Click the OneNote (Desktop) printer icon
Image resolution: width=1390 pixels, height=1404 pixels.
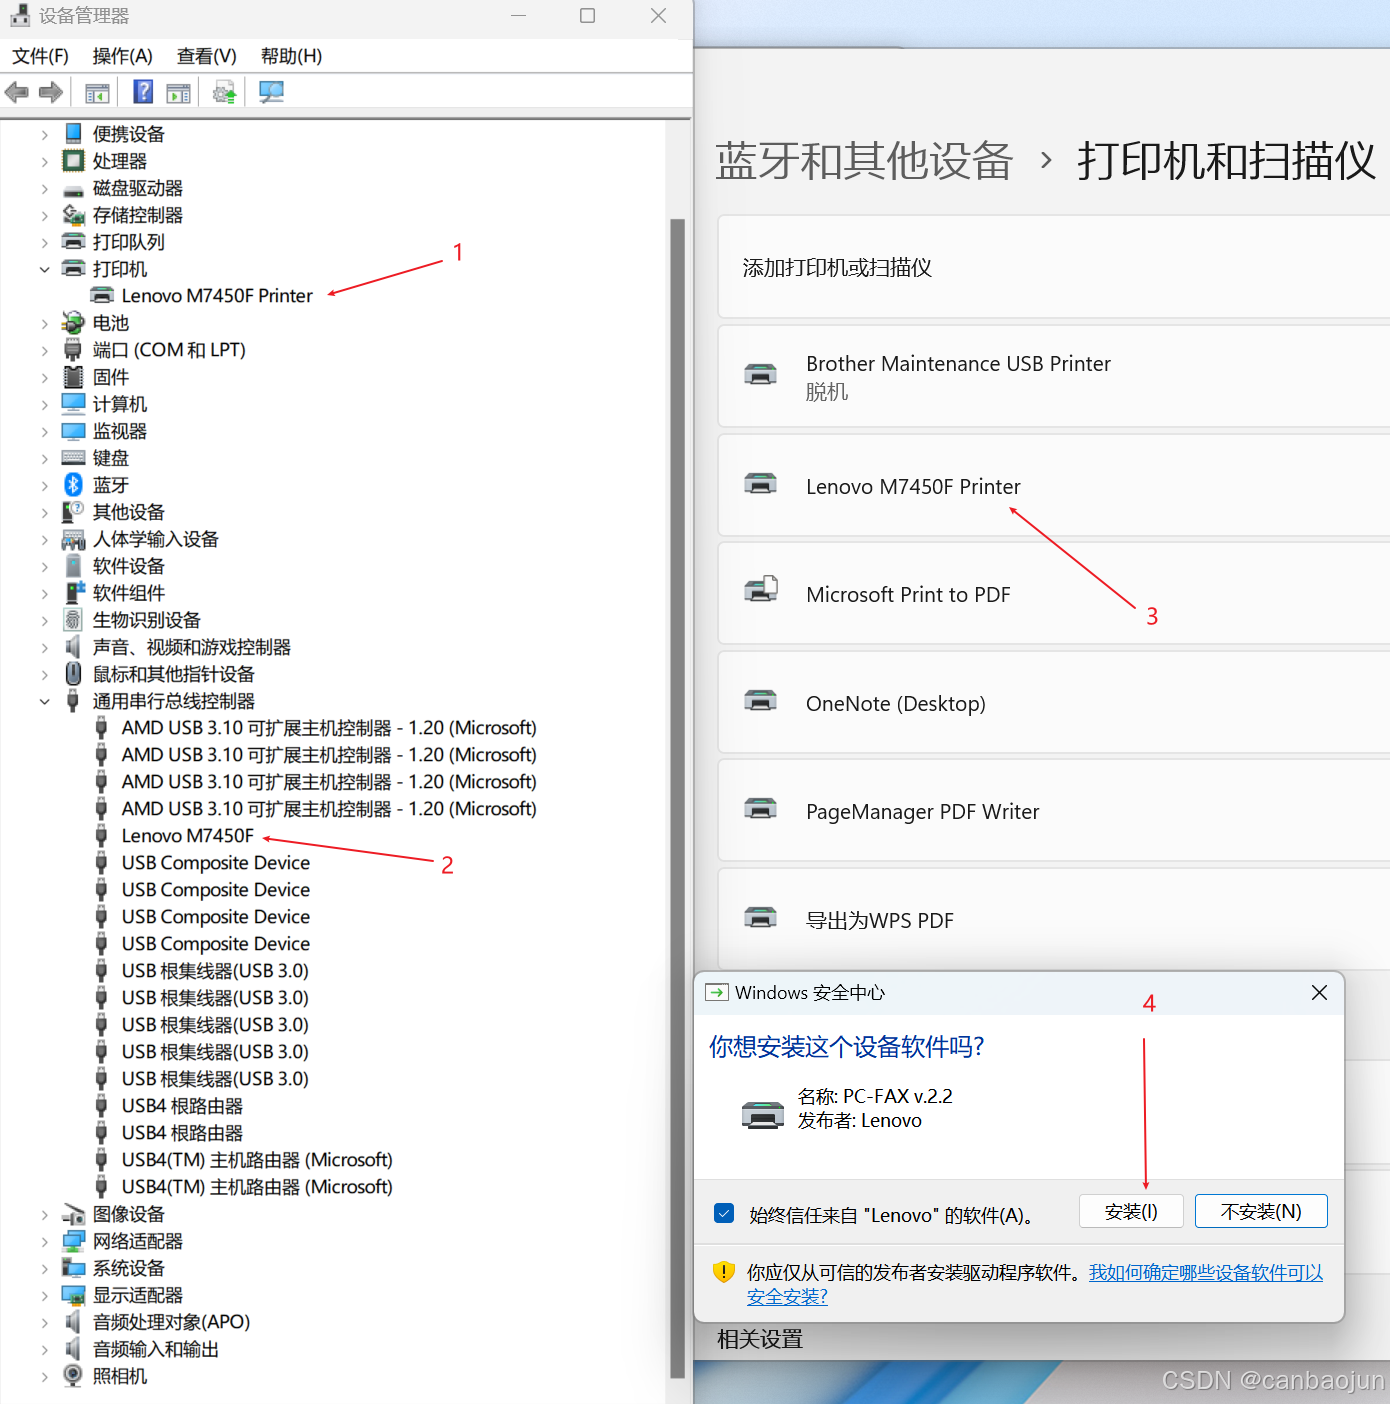click(x=760, y=700)
